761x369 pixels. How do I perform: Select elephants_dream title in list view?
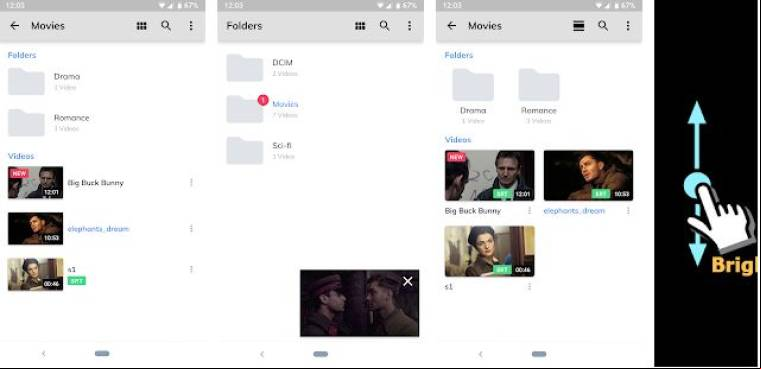(x=98, y=229)
